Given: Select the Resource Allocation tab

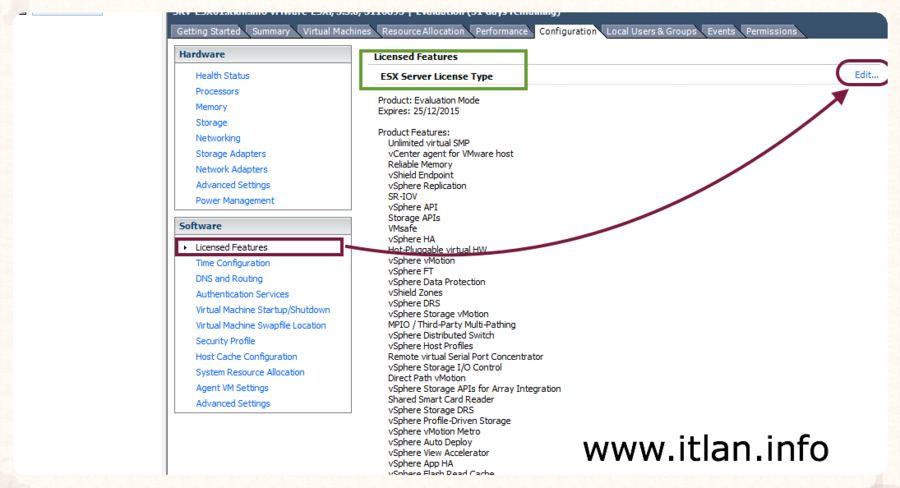Looking at the screenshot, I should point(423,31).
